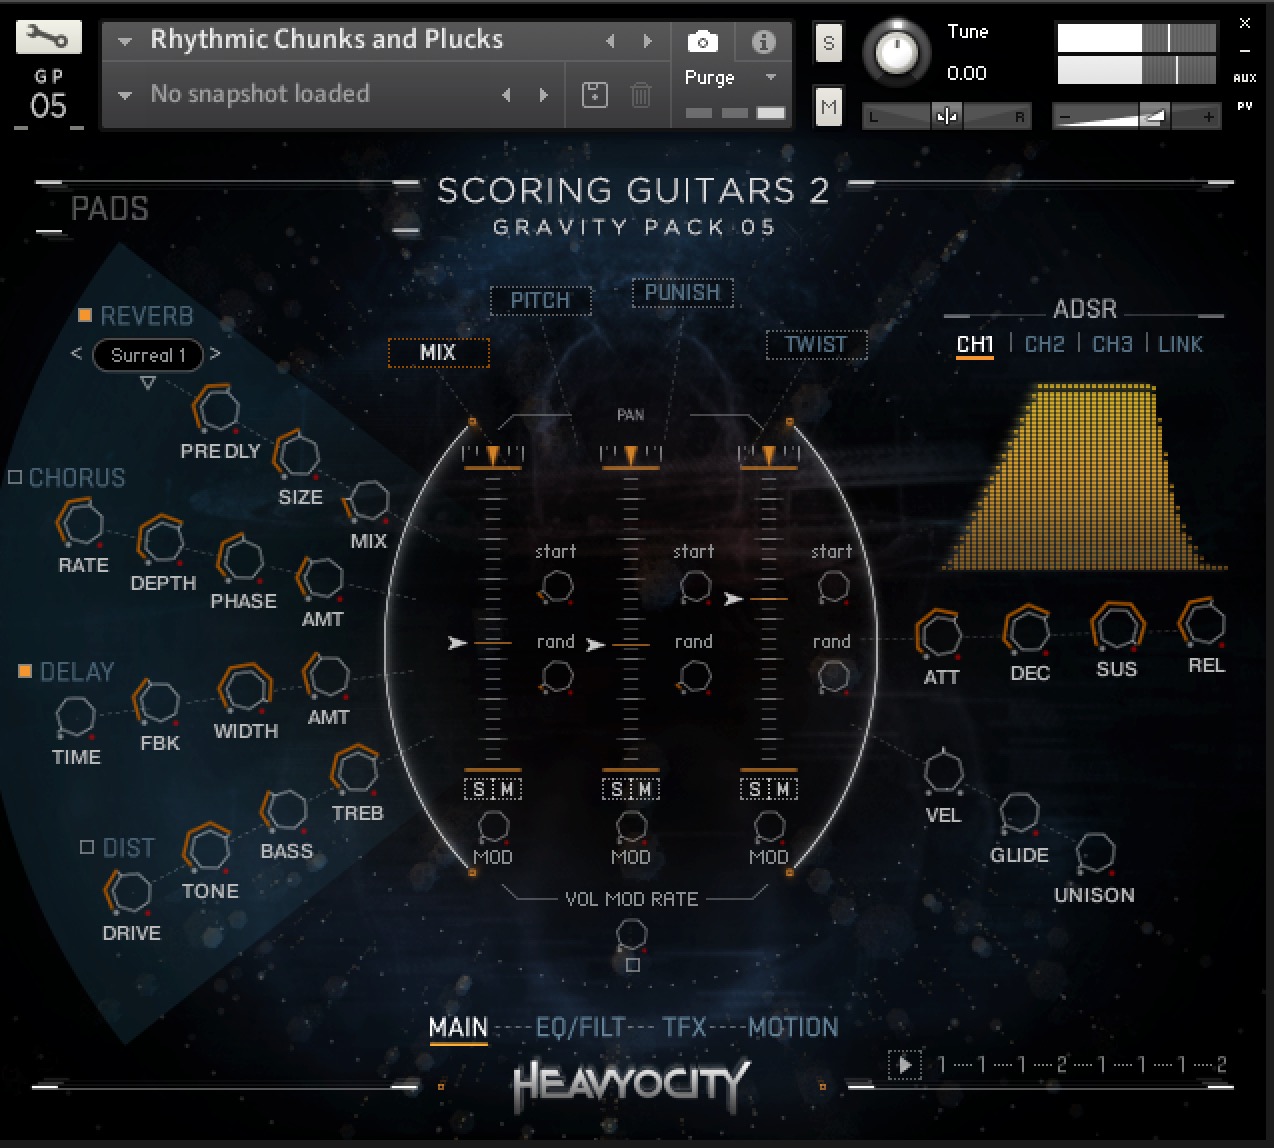Toggle the DELAY effect on/off
This screenshot has height=1148, width=1274.
25,671
